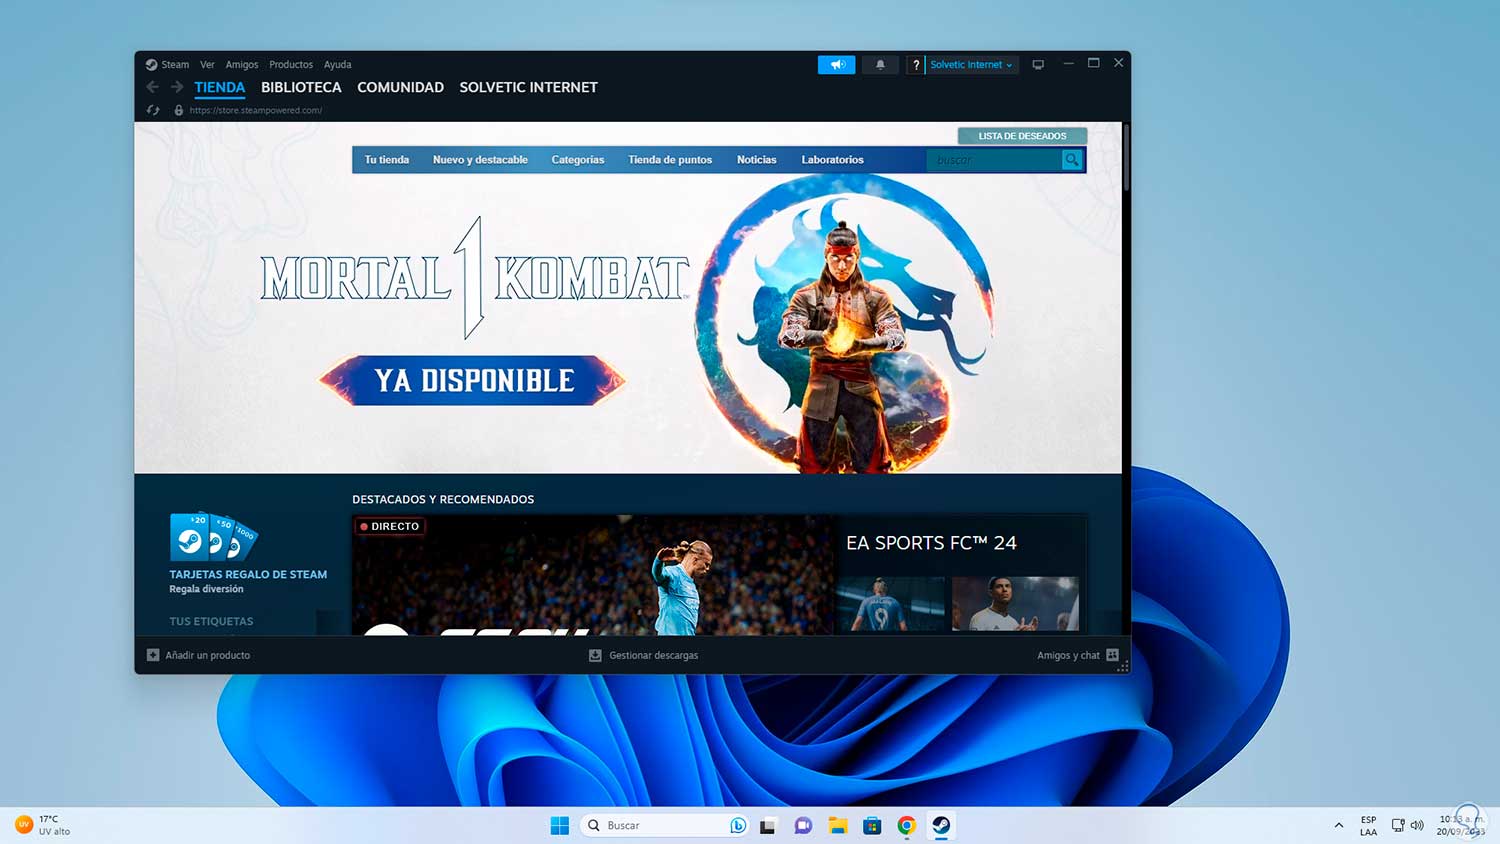Viewport: 1500px width, 844px height.
Task: Open the Amigos y chat icon
Action: [1112, 655]
